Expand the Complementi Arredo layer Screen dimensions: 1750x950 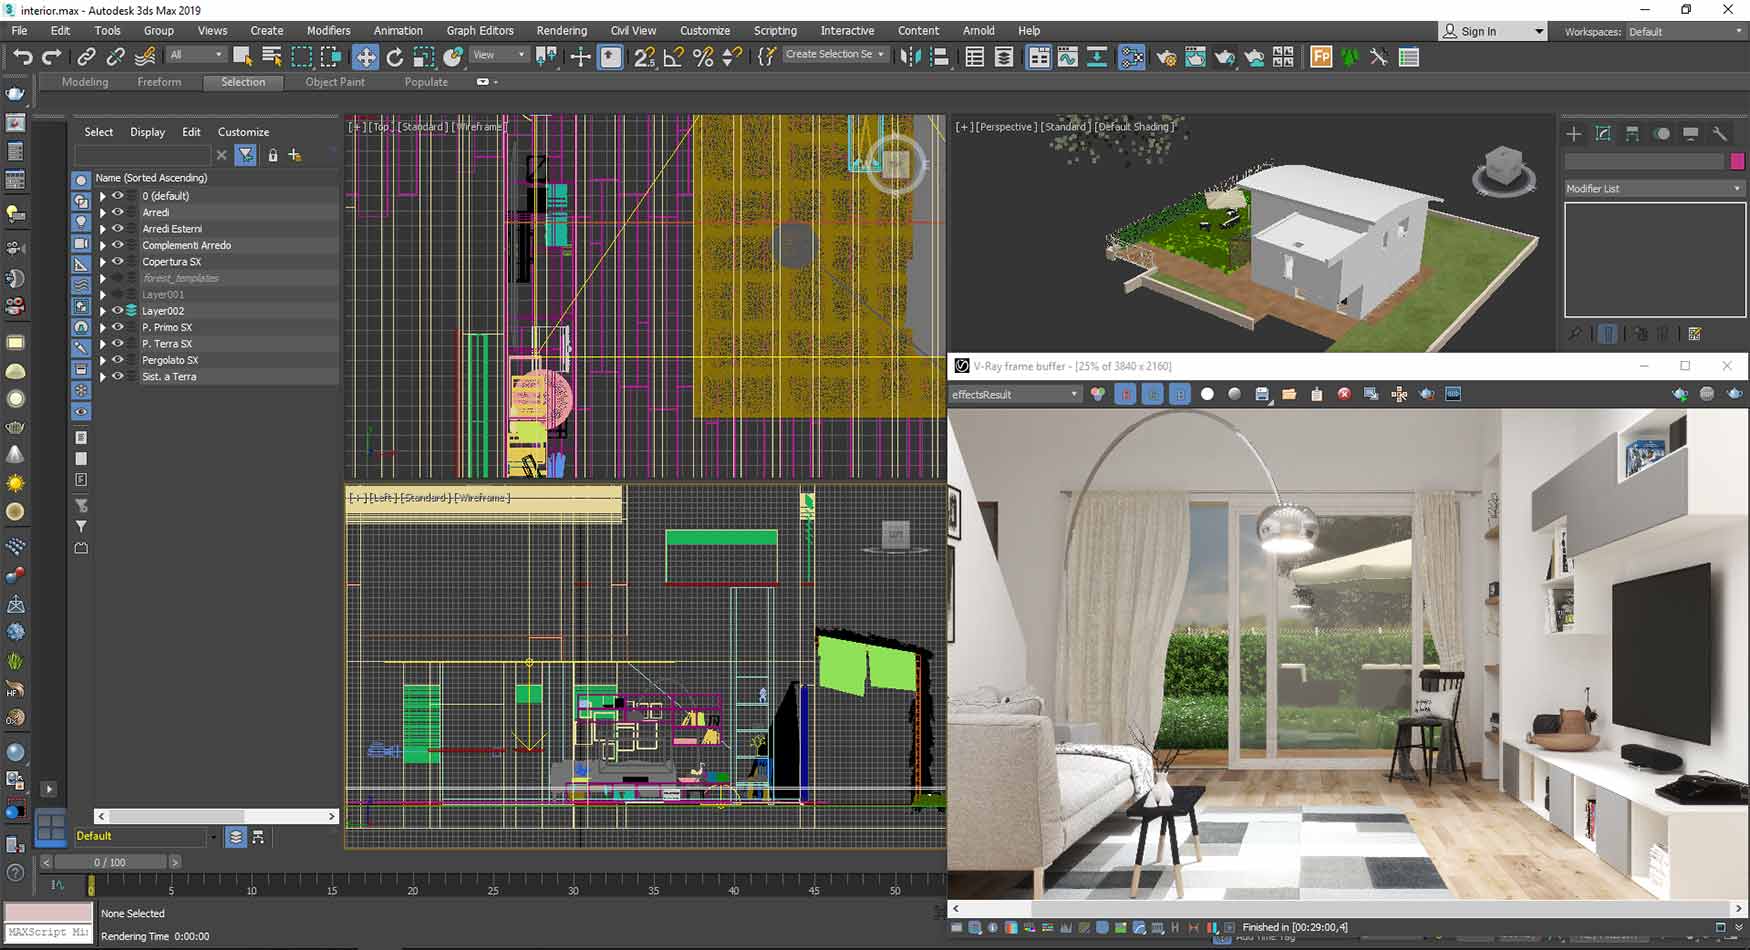pos(102,246)
